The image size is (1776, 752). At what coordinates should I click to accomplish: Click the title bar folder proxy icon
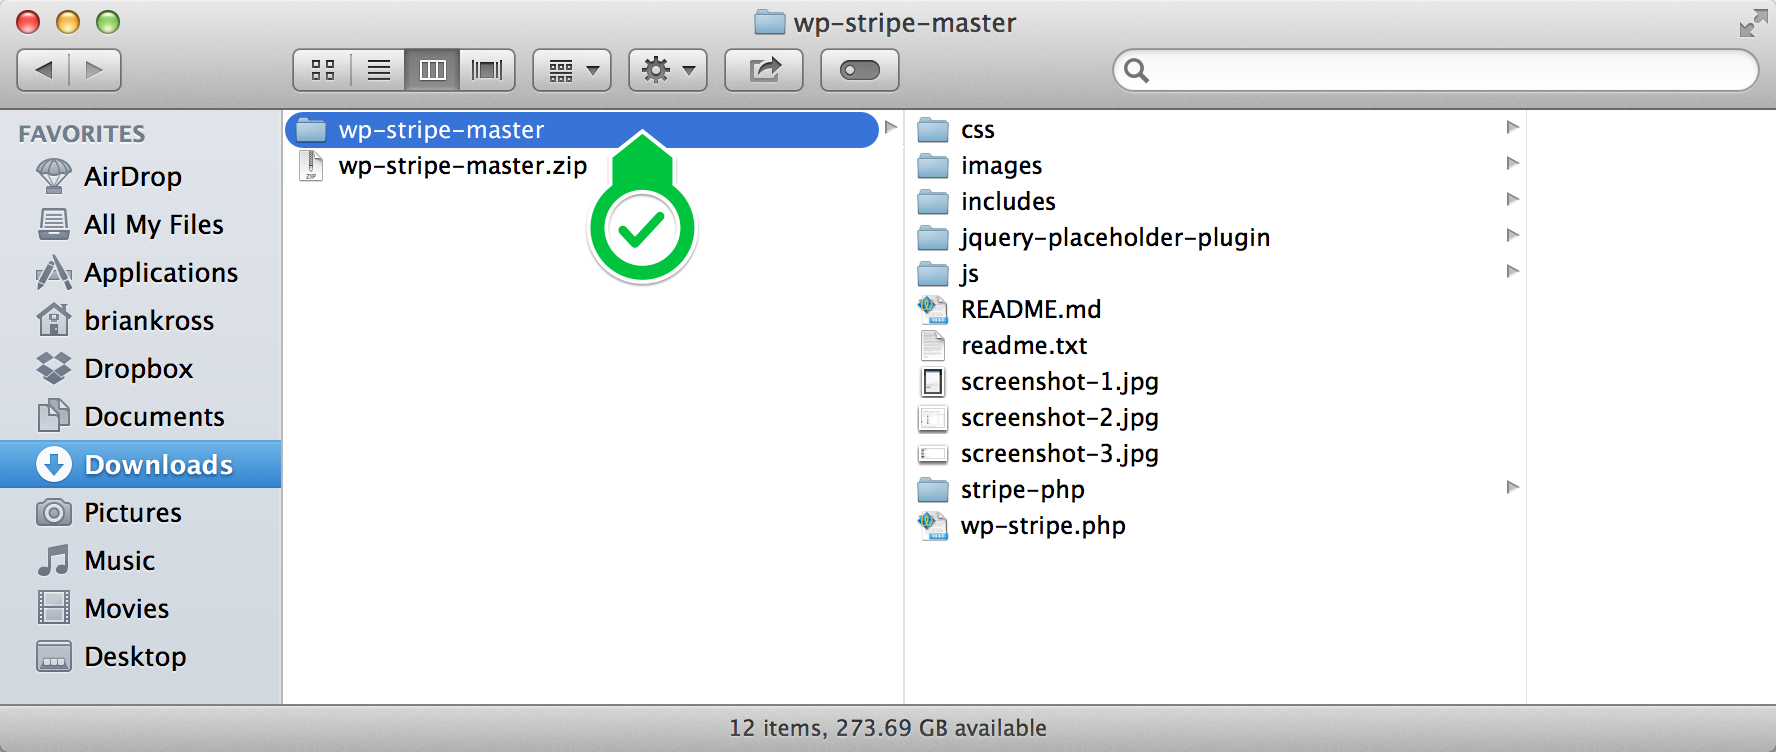769,22
